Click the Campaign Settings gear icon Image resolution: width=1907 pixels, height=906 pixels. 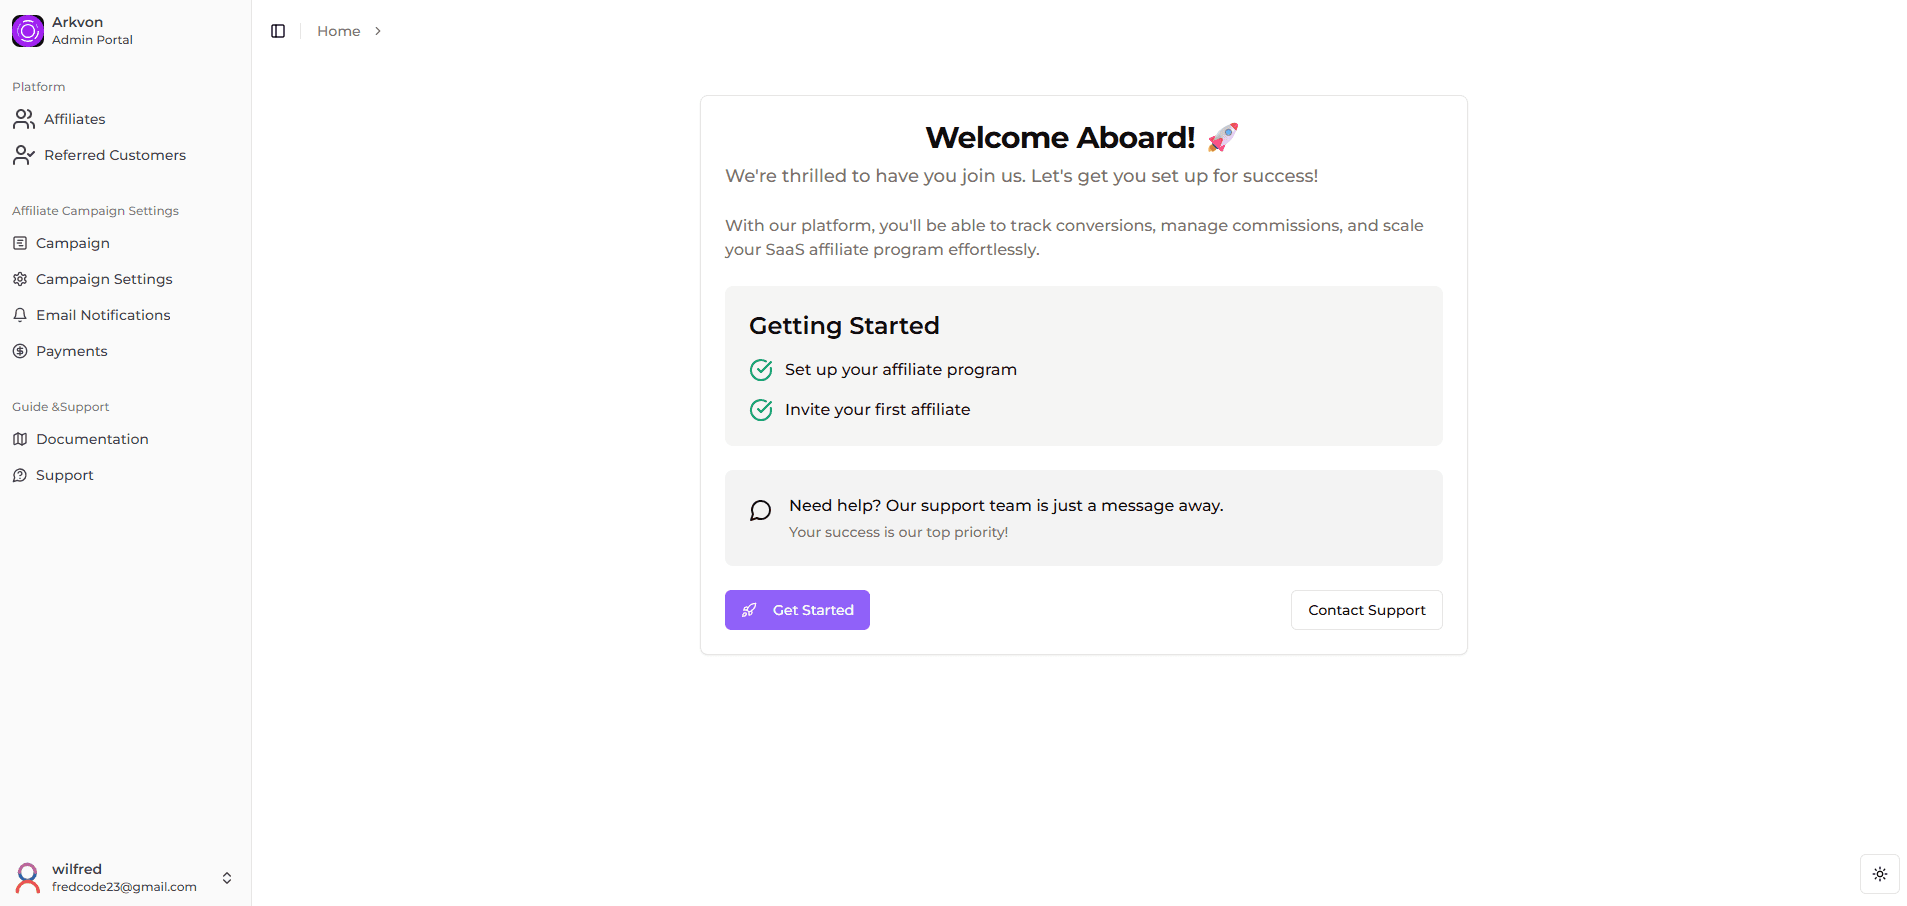click(20, 279)
